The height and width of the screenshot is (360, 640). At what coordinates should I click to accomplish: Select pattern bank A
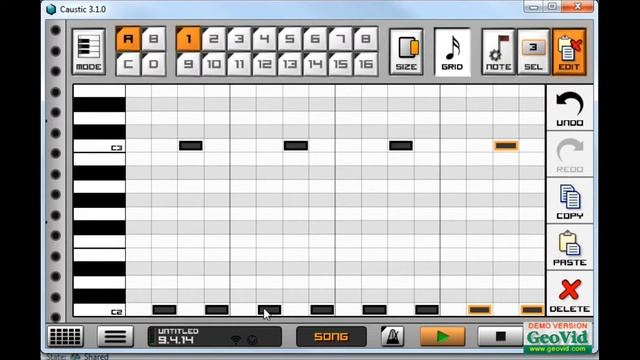[x=128, y=39]
